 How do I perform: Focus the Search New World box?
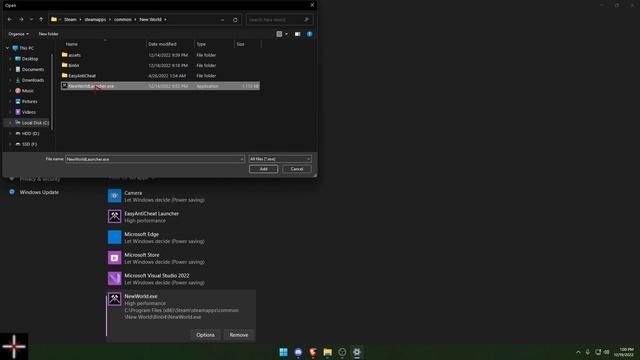click(x=279, y=20)
